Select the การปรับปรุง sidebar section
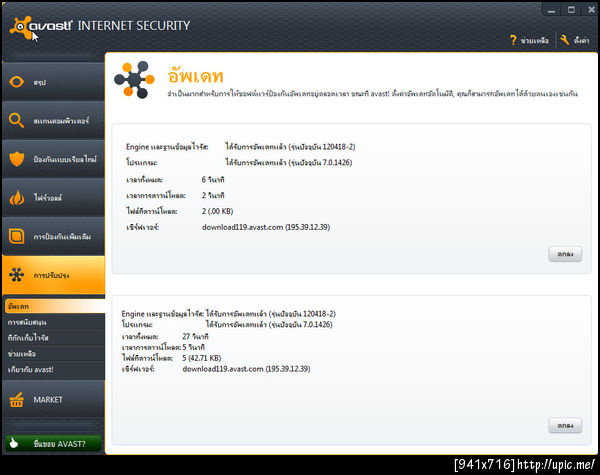This screenshot has height=475, width=600. pyautogui.click(x=53, y=275)
